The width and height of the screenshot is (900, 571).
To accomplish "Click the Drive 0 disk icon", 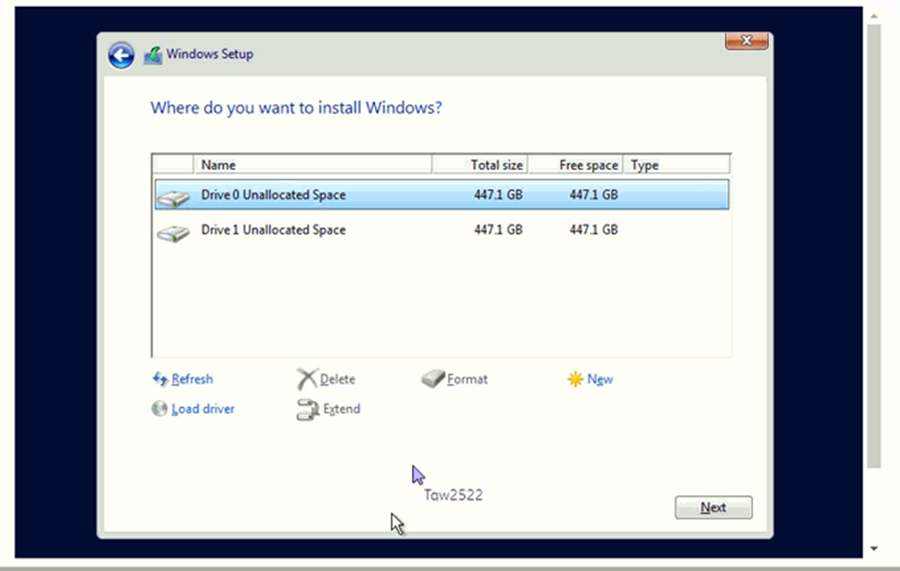I will [x=173, y=198].
